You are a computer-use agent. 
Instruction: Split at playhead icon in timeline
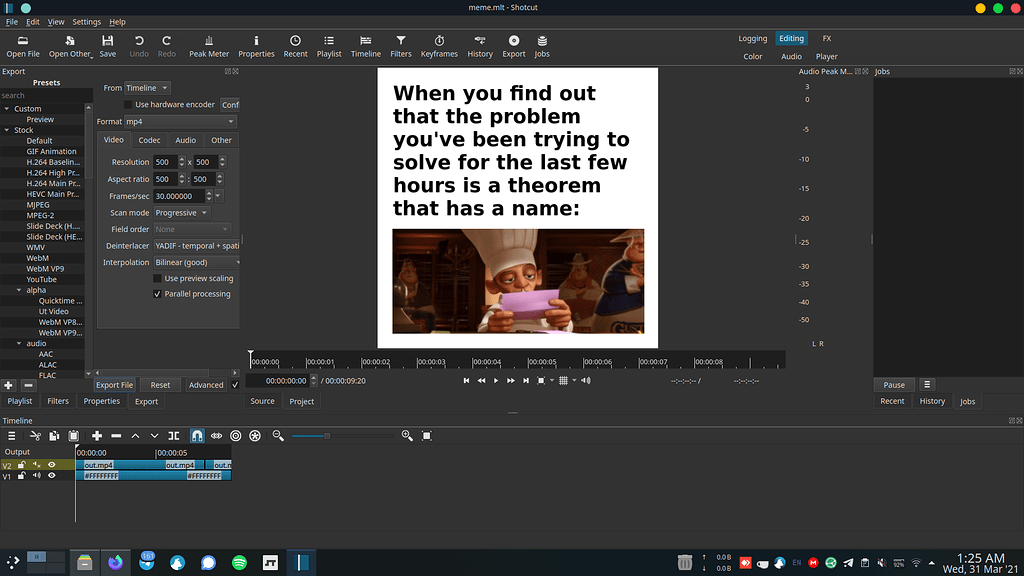tap(174, 436)
